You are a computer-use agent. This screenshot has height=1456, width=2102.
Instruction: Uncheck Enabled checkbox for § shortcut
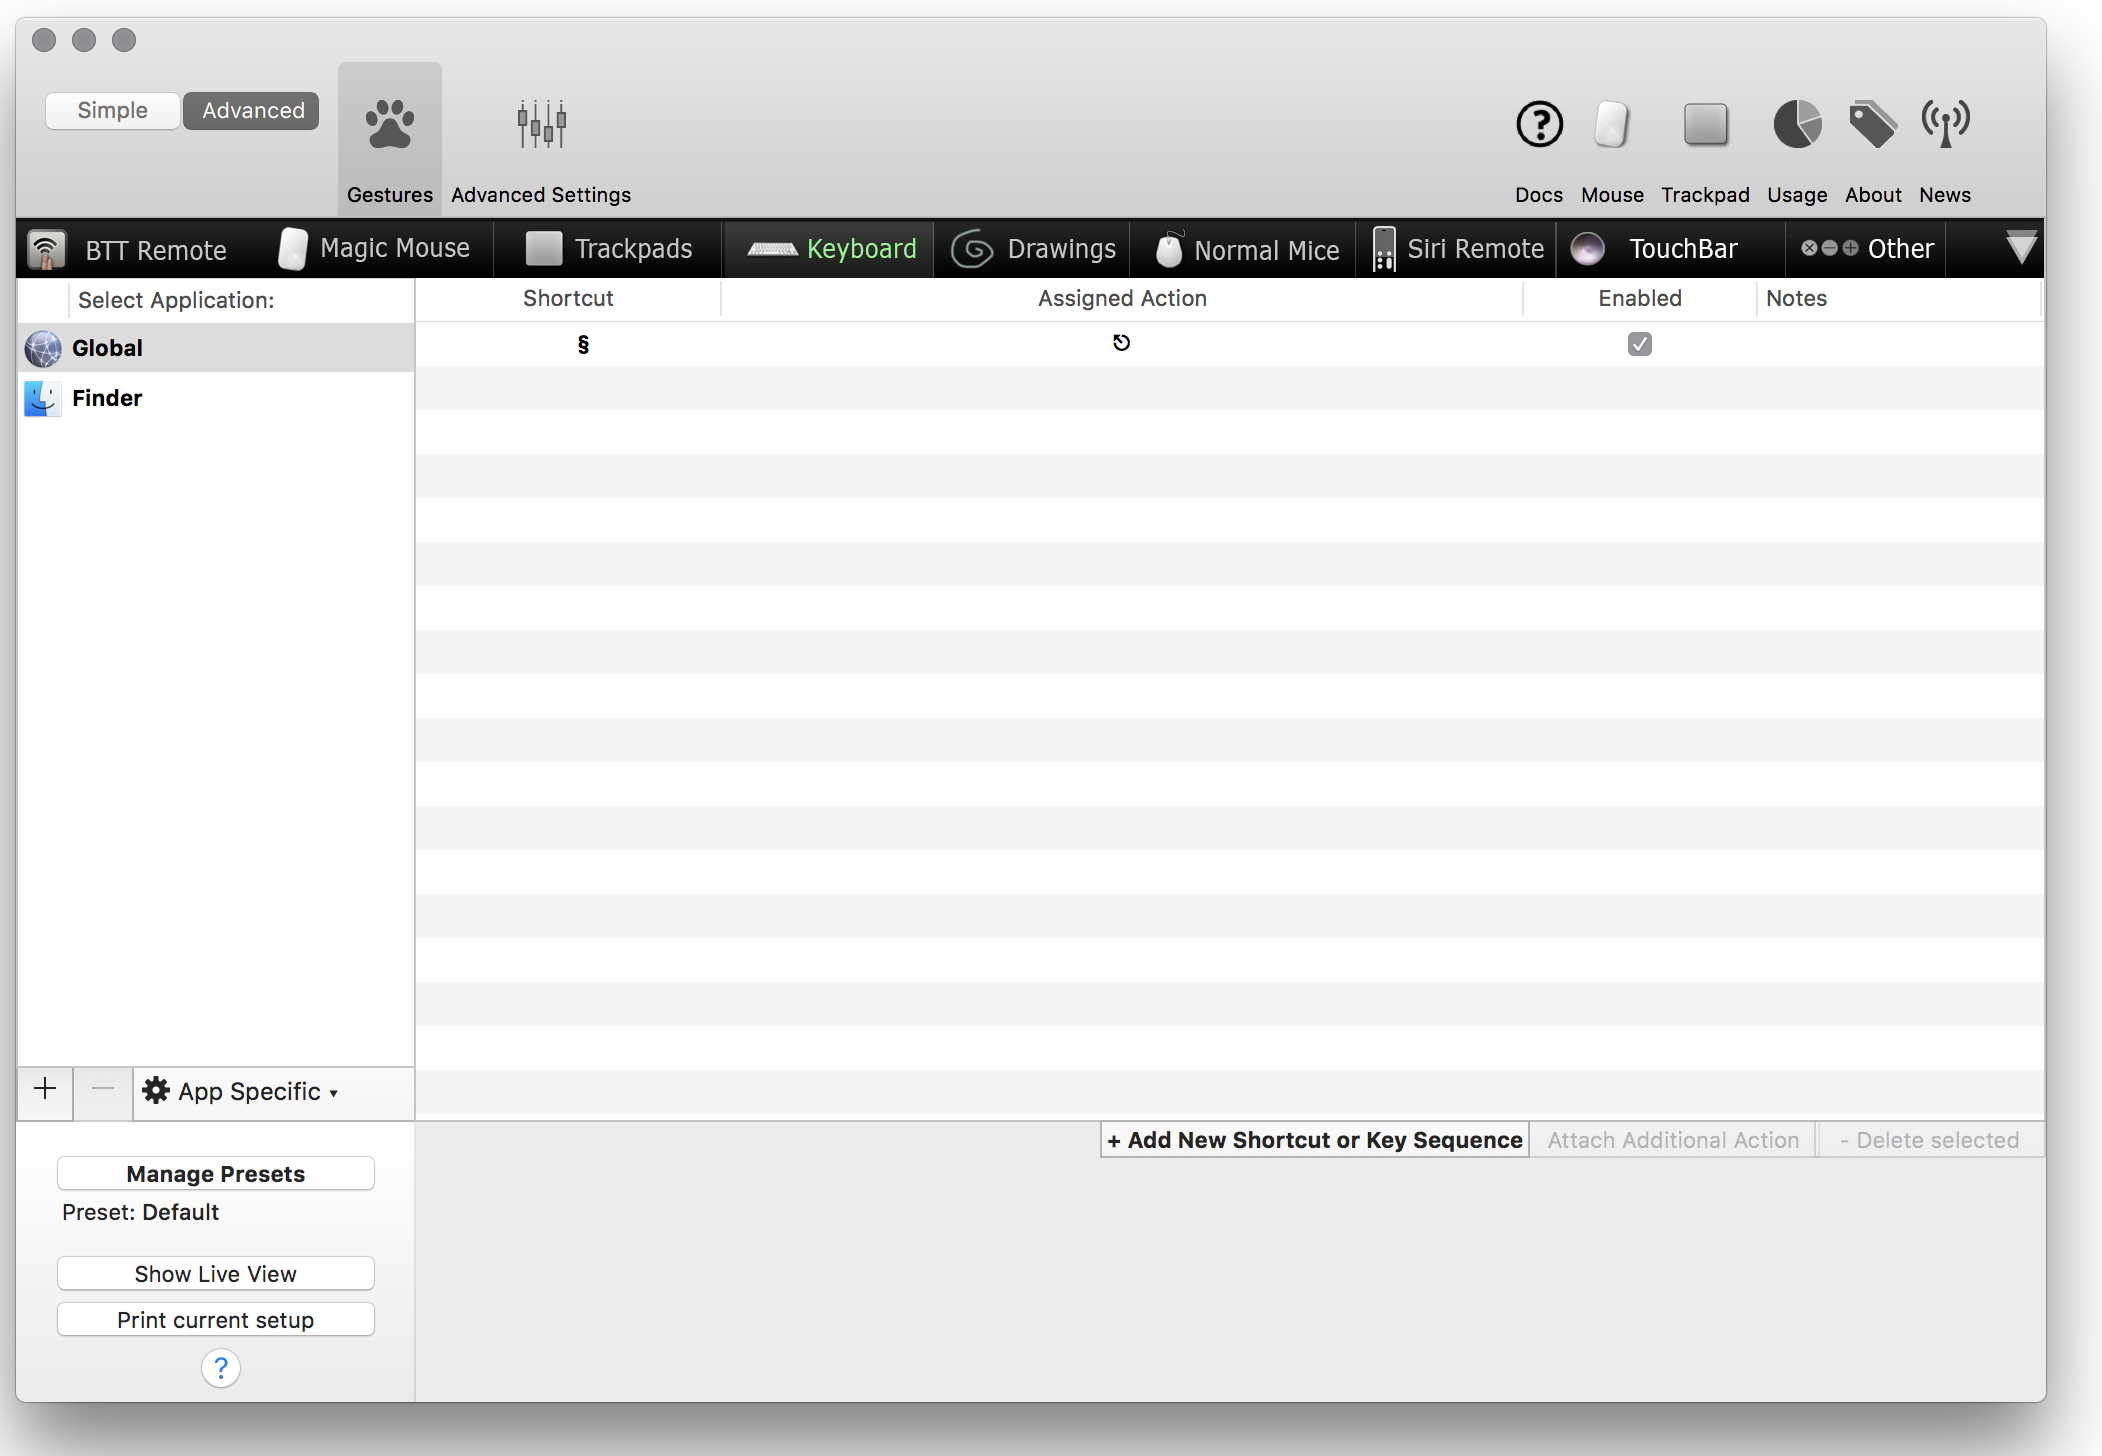click(1640, 344)
